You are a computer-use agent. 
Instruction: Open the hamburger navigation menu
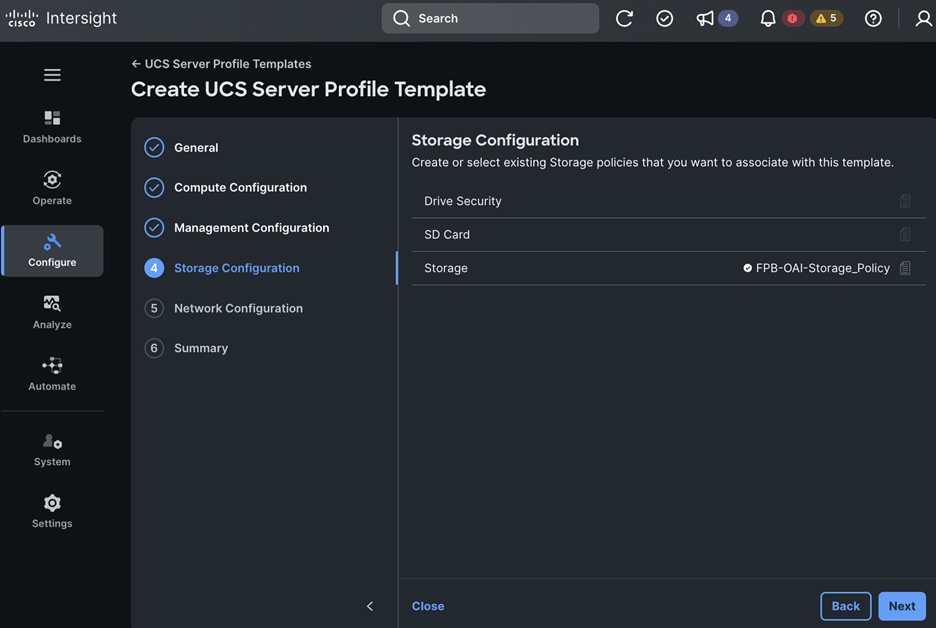[52, 75]
